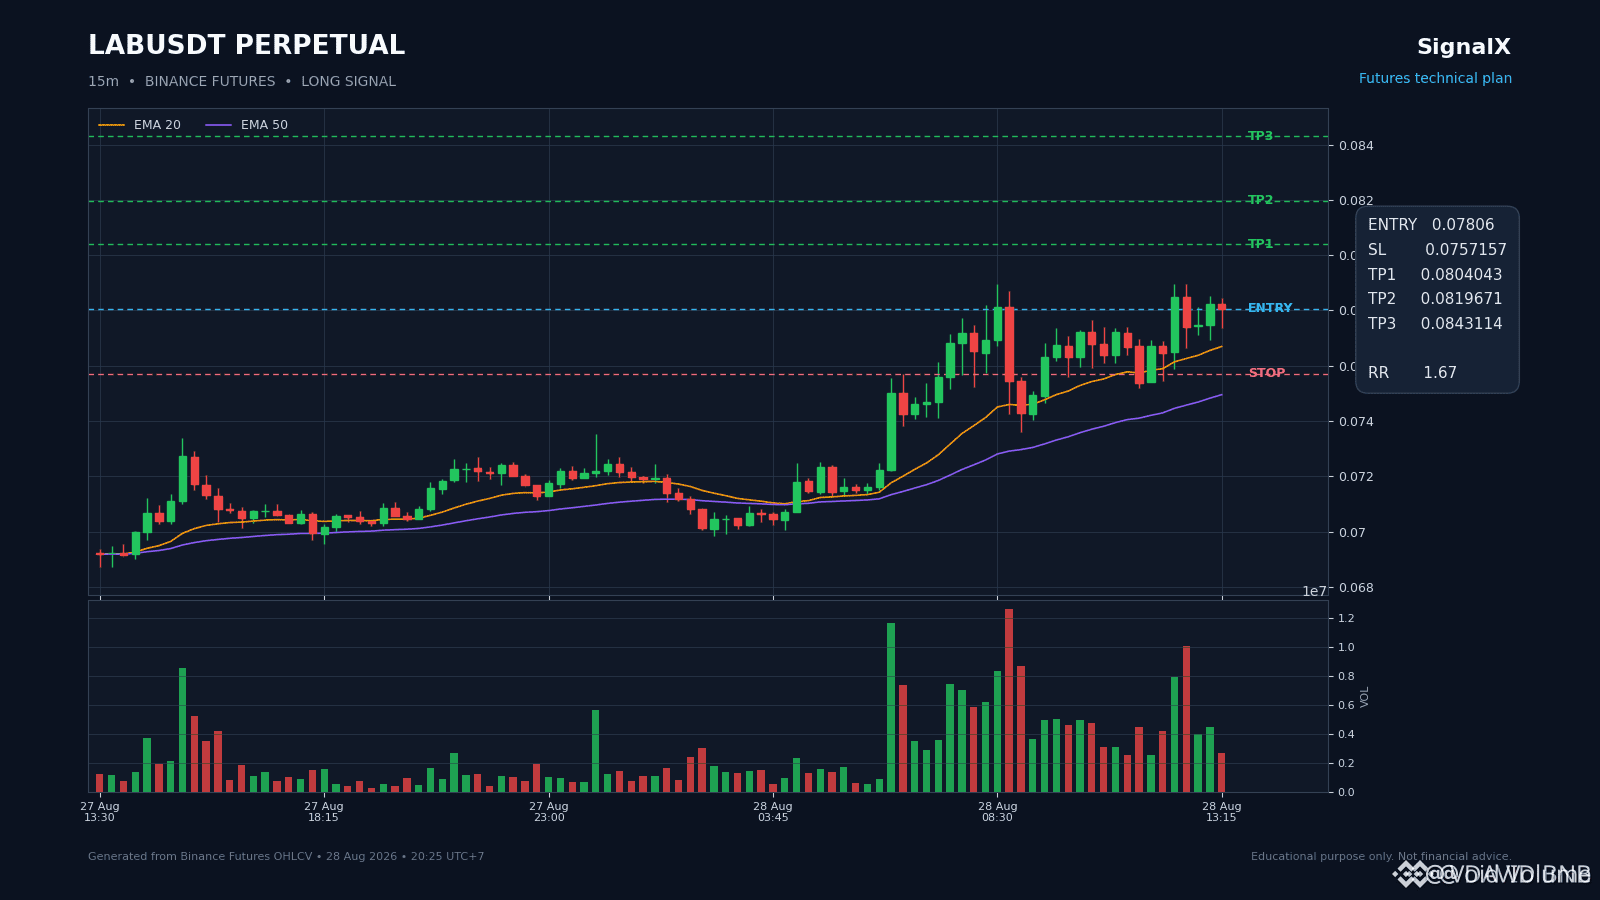Image resolution: width=1600 pixels, height=900 pixels.
Task: Click the 0.2 volume axis tick
Action: coord(1346,764)
